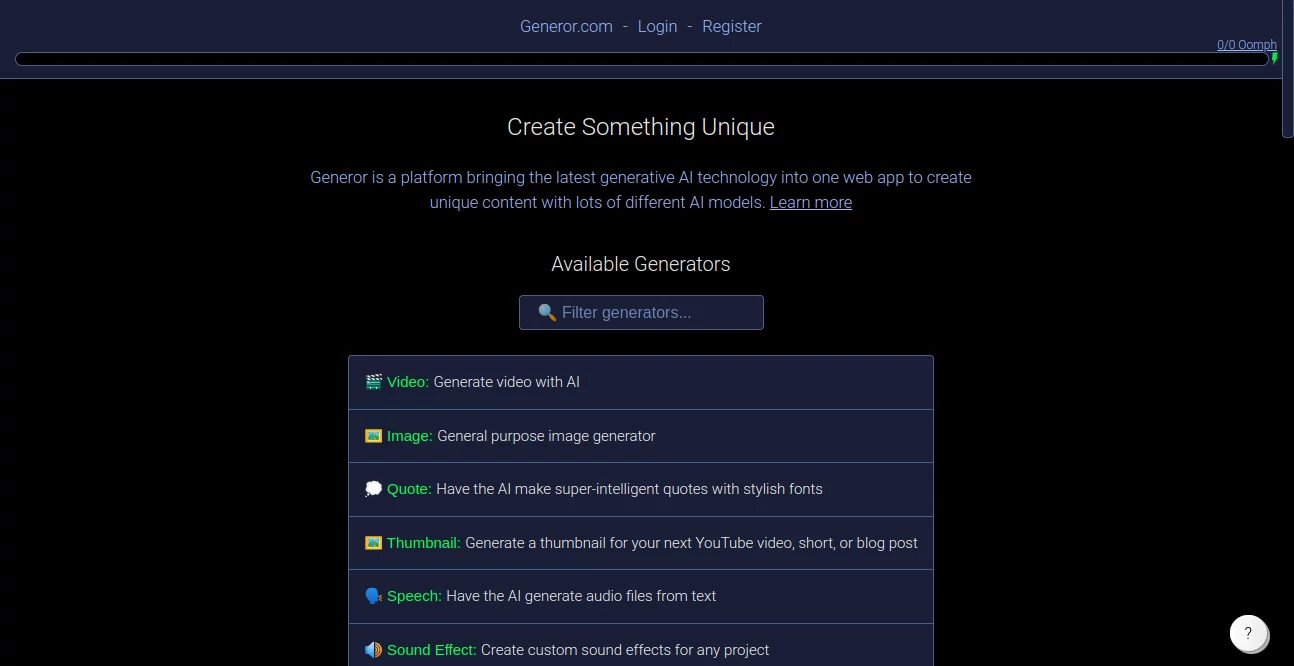
Task: Select the Login navigation item
Action: 657,26
